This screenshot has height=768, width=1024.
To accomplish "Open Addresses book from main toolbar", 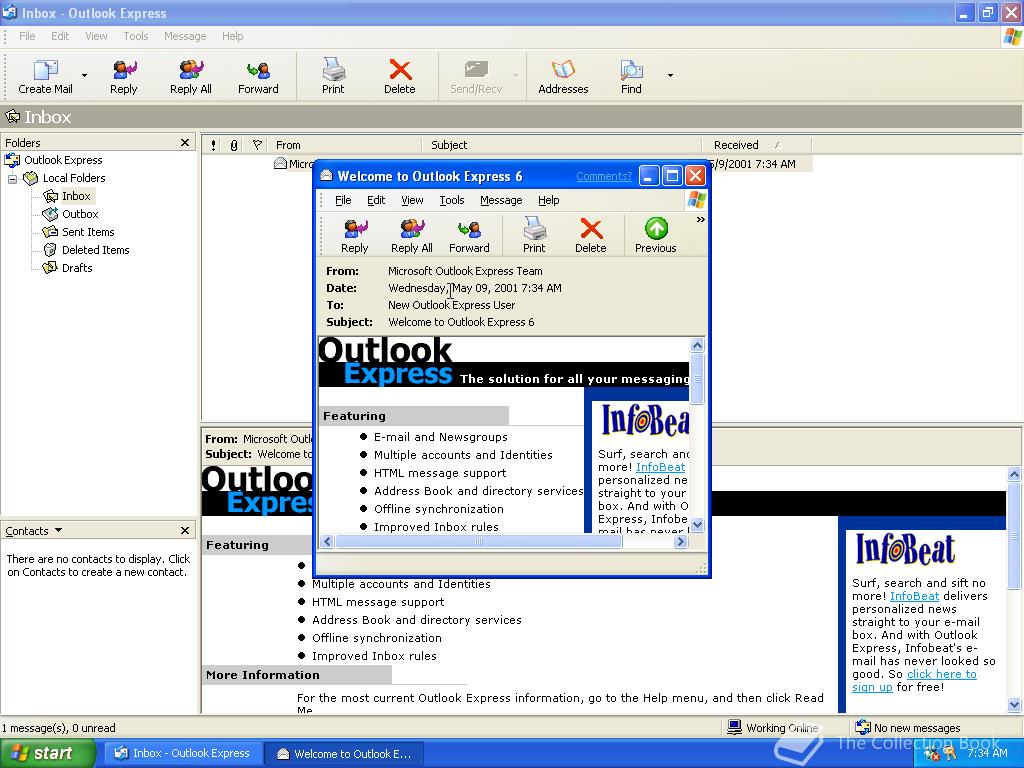I will pos(563,76).
